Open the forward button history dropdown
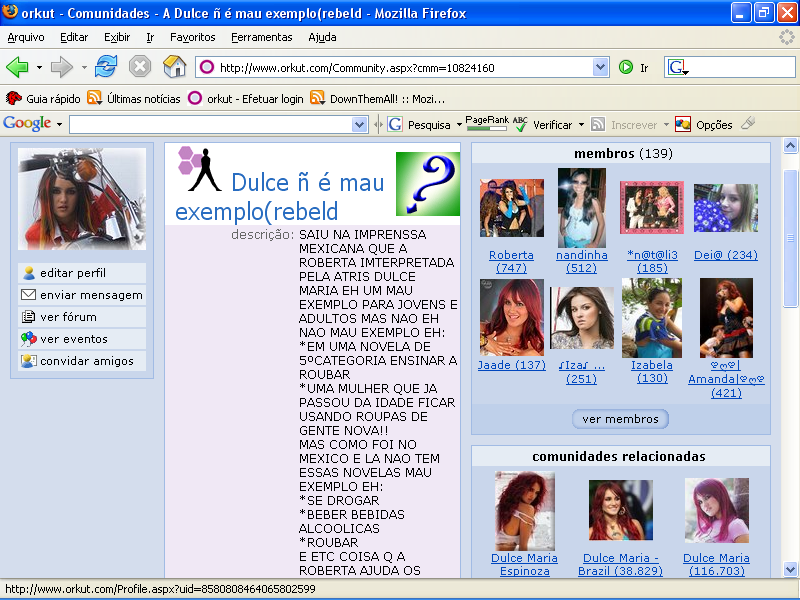This screenshot has width=800, height=600. pos(84,67)
